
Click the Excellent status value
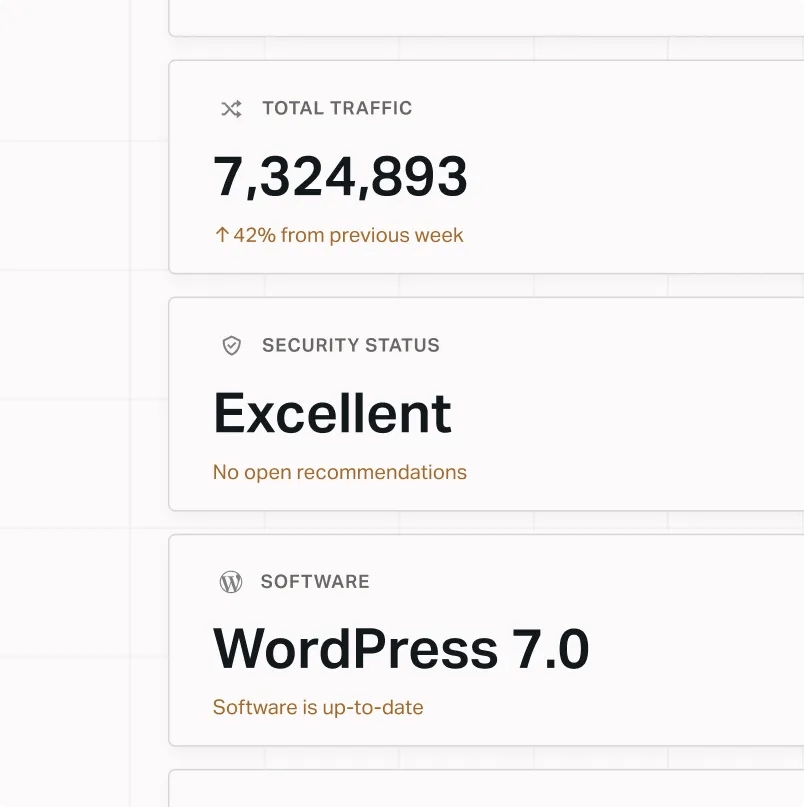coord(333,413)
